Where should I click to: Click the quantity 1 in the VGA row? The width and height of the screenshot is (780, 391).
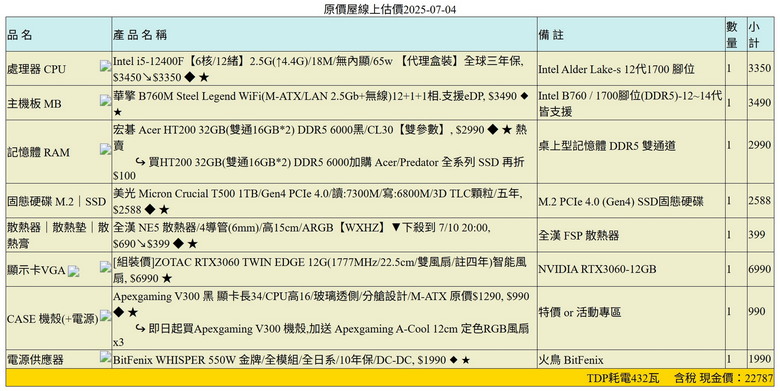coord(729,269)
